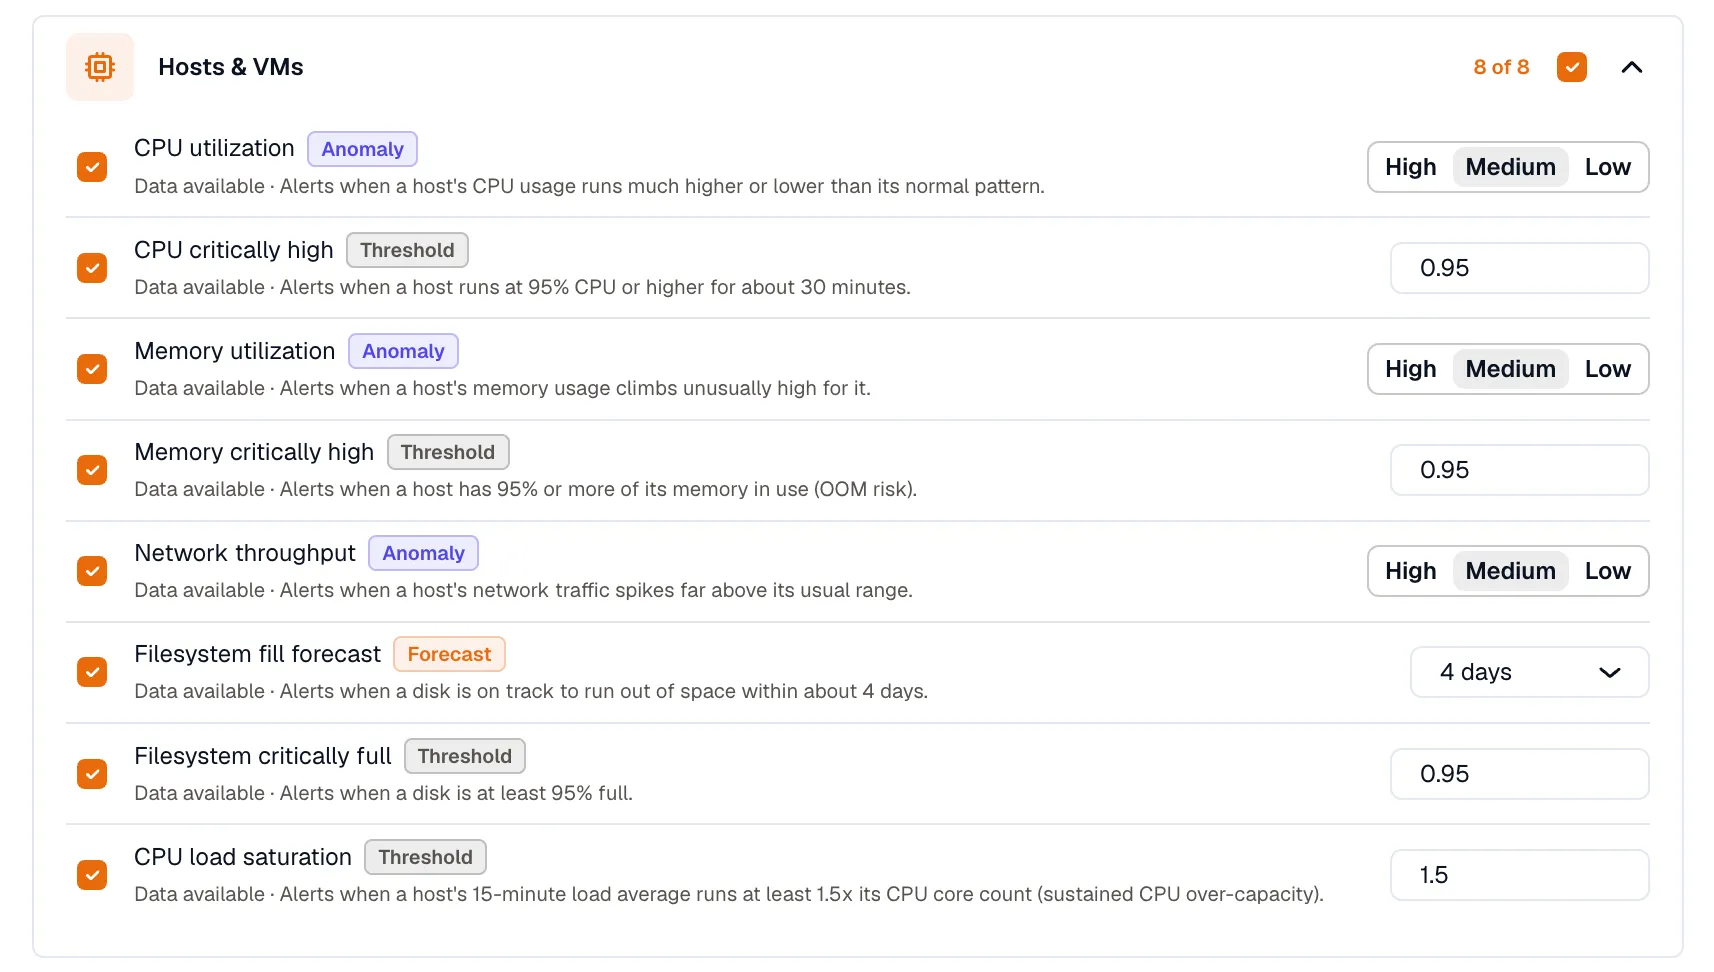Click the Filesystem critically full threshold input
Screen dimensions: 1714x972
click(1519, 774)
